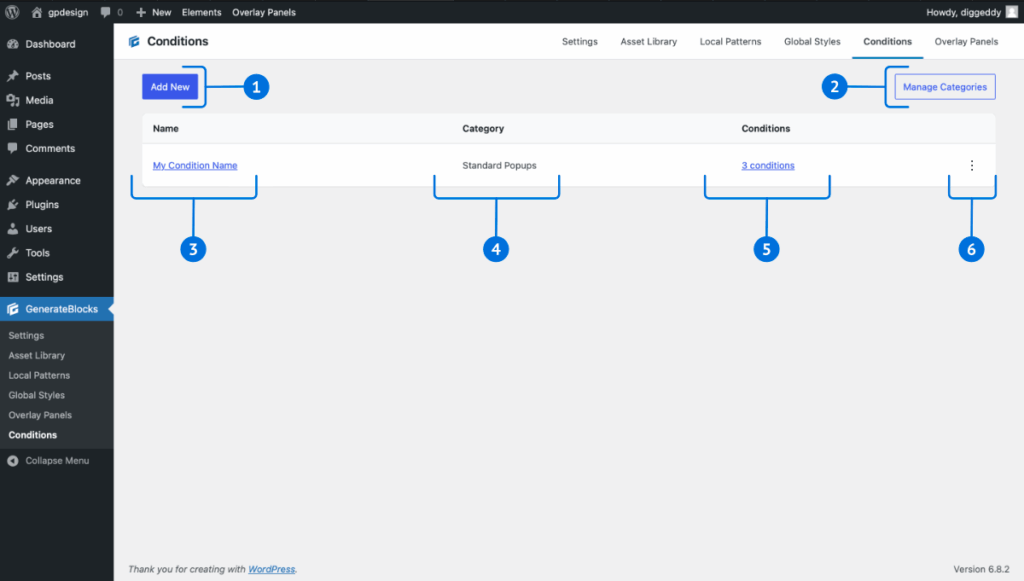Click the Add New button

click(x=170, y=87)
